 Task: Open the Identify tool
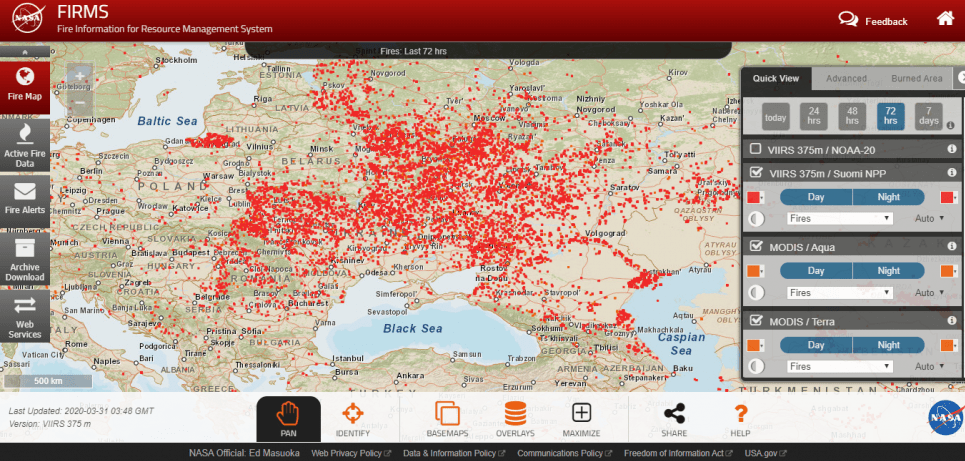352,418
